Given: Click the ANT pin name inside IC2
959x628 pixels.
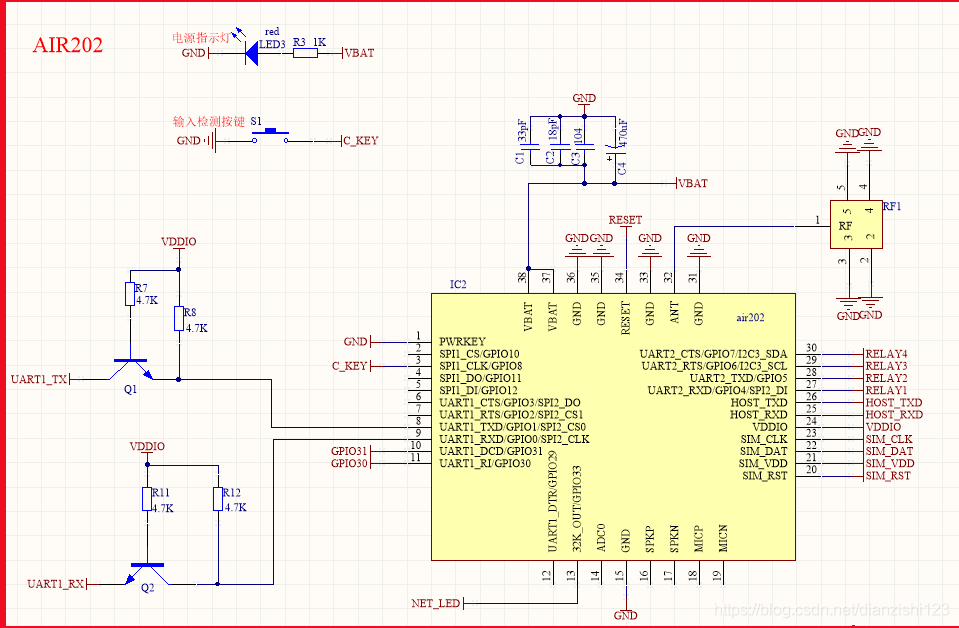Looking at the screenshot, I should (675, 313).
